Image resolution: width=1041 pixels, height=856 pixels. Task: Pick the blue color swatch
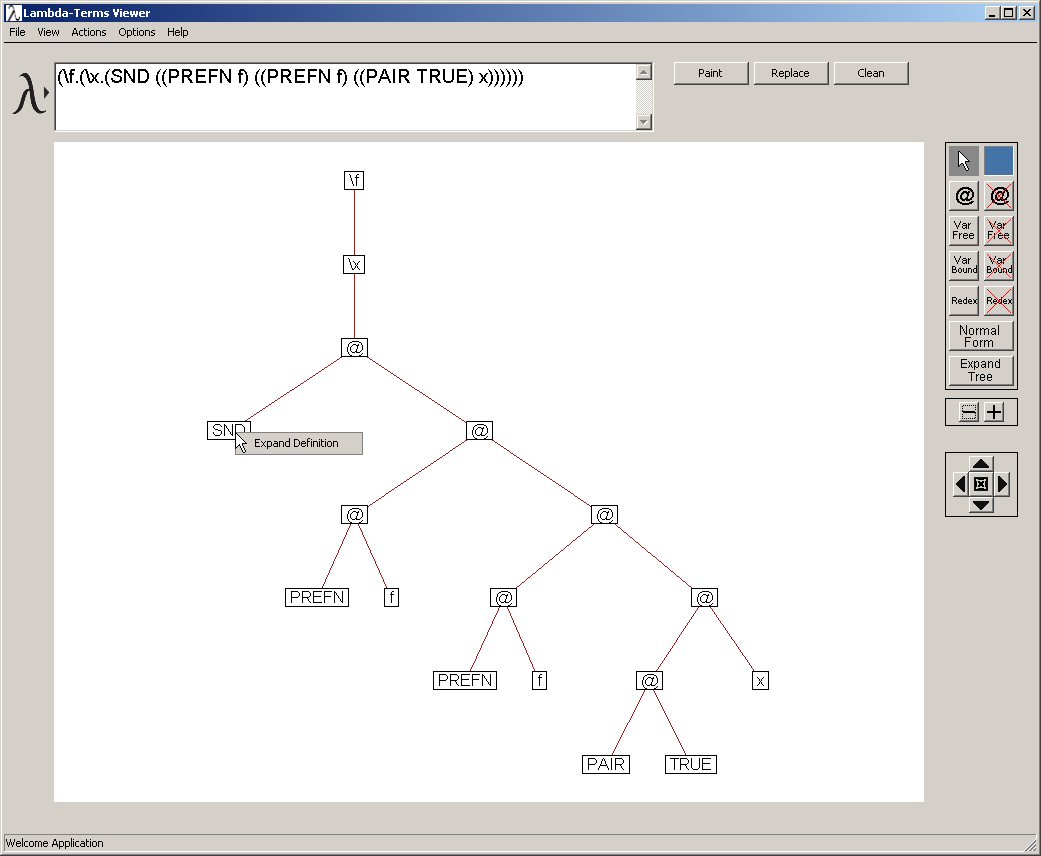click(x=998, y=161)
